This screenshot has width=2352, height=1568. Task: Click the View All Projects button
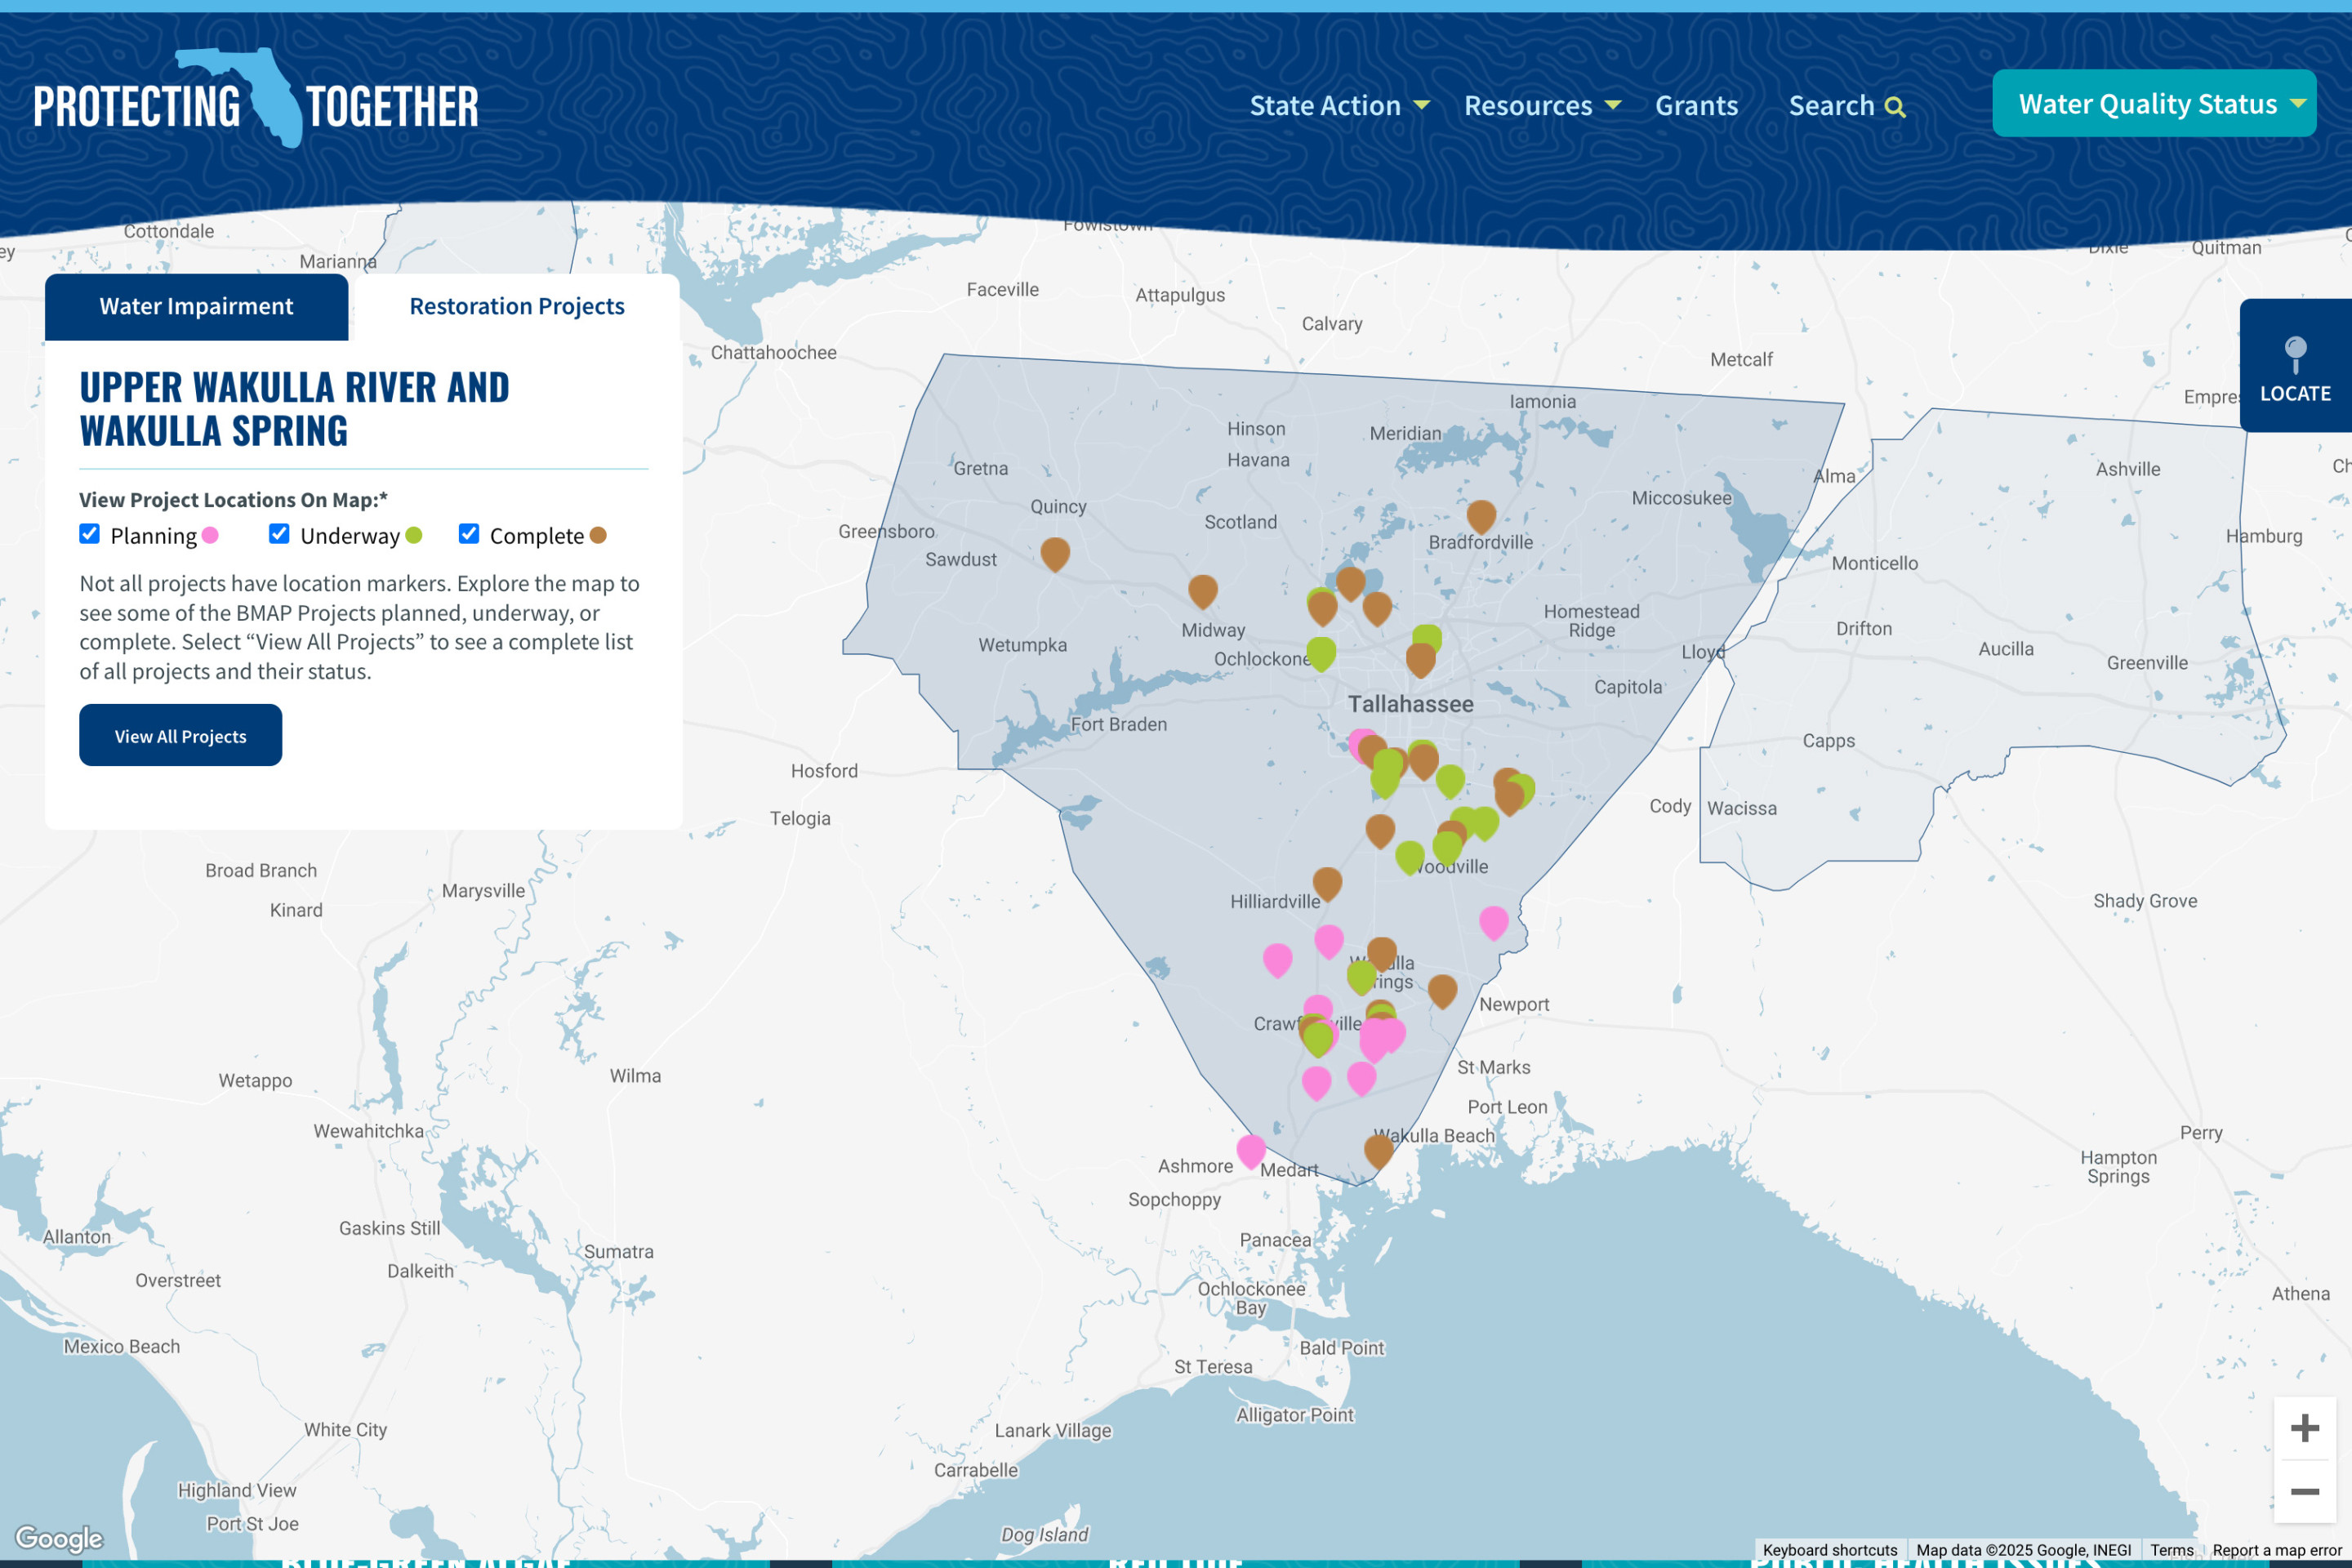[x=180, y=736]
